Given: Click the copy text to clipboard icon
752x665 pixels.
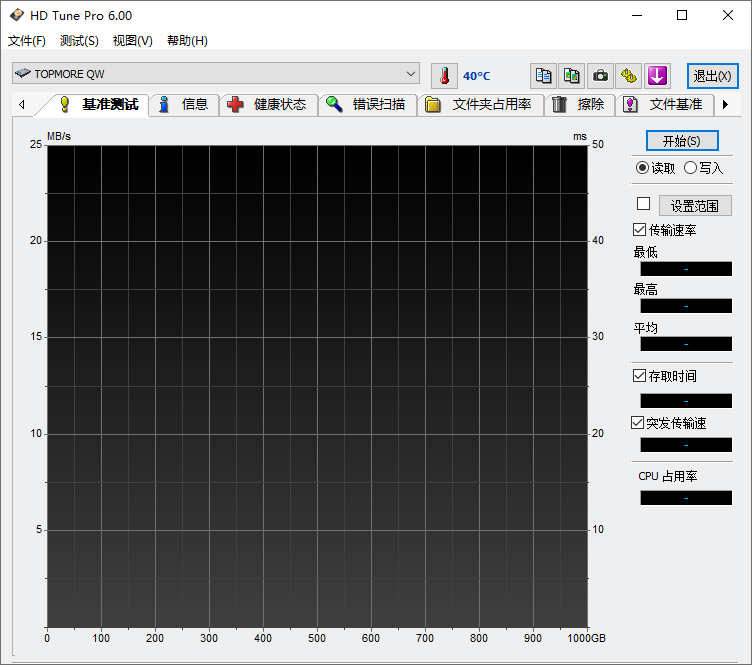Looking at the screenshot, I should click(x=543, y=76).
